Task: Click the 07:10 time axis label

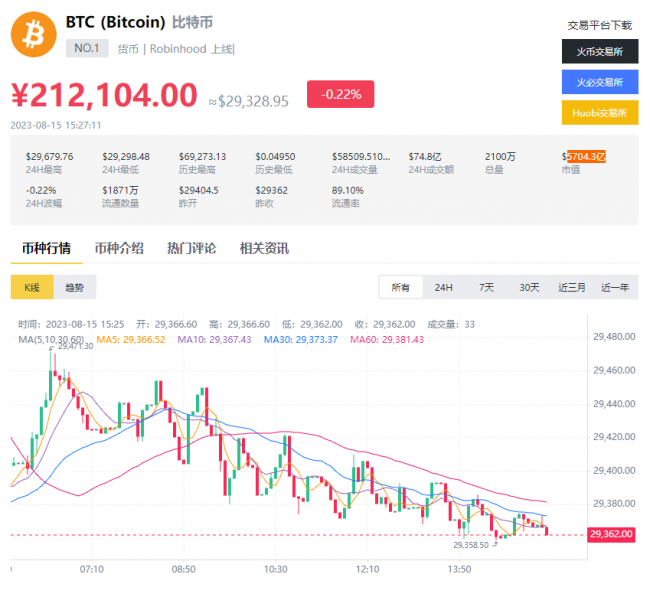Action: [x=92, y=569]
